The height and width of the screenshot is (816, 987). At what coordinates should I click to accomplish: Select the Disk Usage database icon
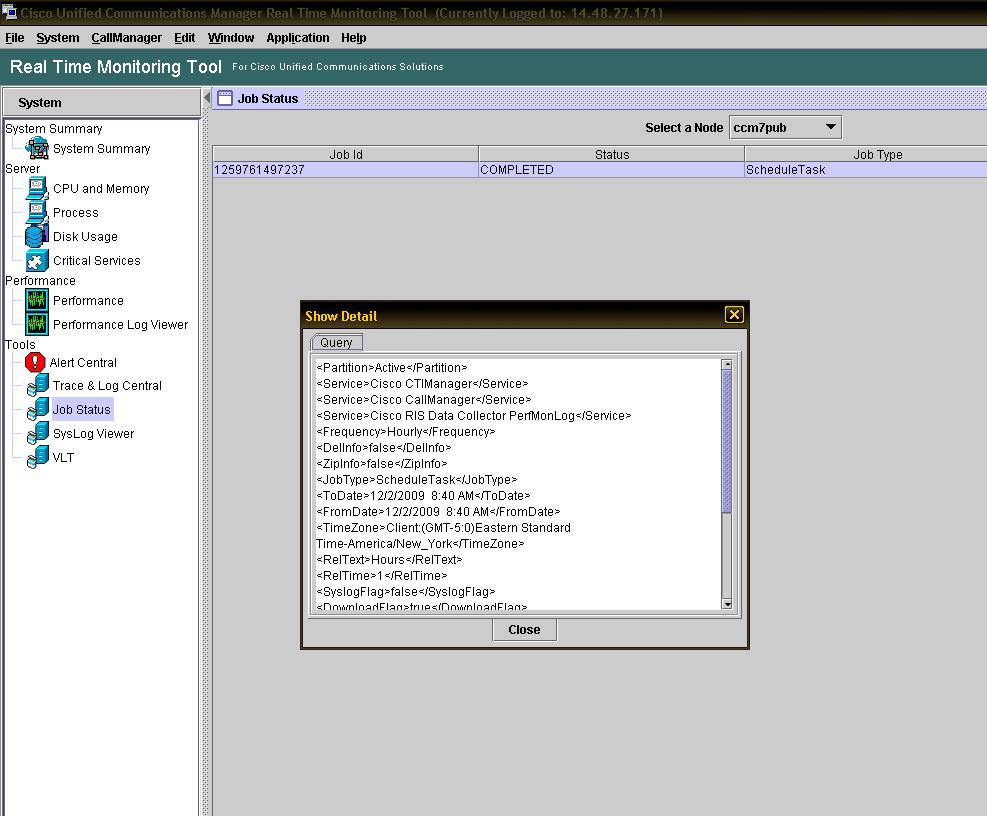(x=37, y=236)
